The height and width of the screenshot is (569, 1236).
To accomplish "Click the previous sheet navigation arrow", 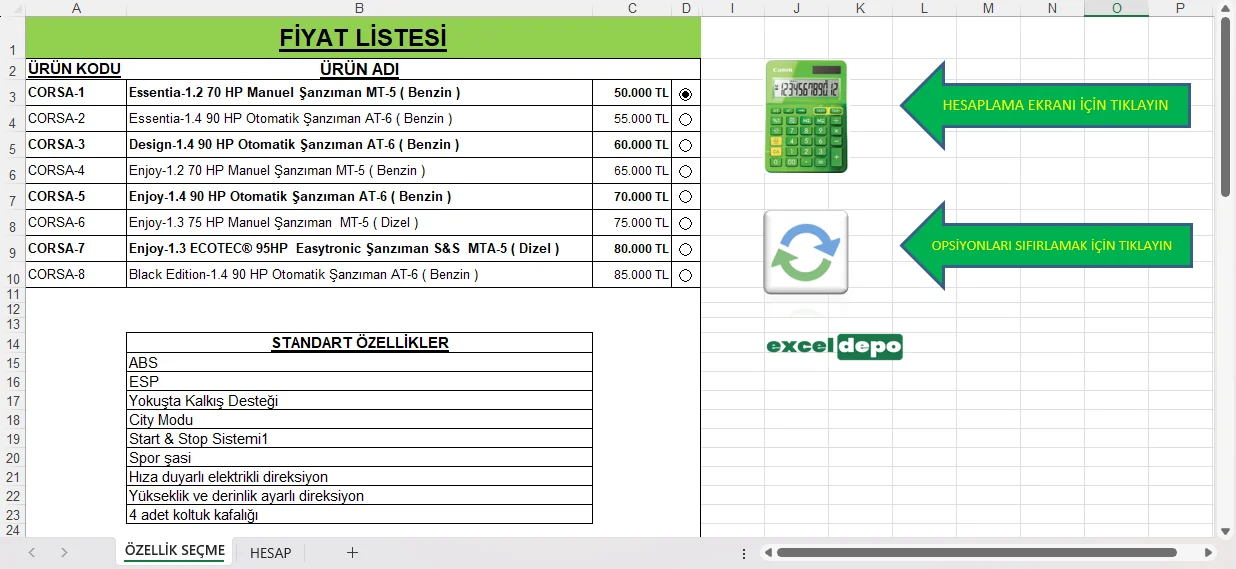I will pos(32,552).
